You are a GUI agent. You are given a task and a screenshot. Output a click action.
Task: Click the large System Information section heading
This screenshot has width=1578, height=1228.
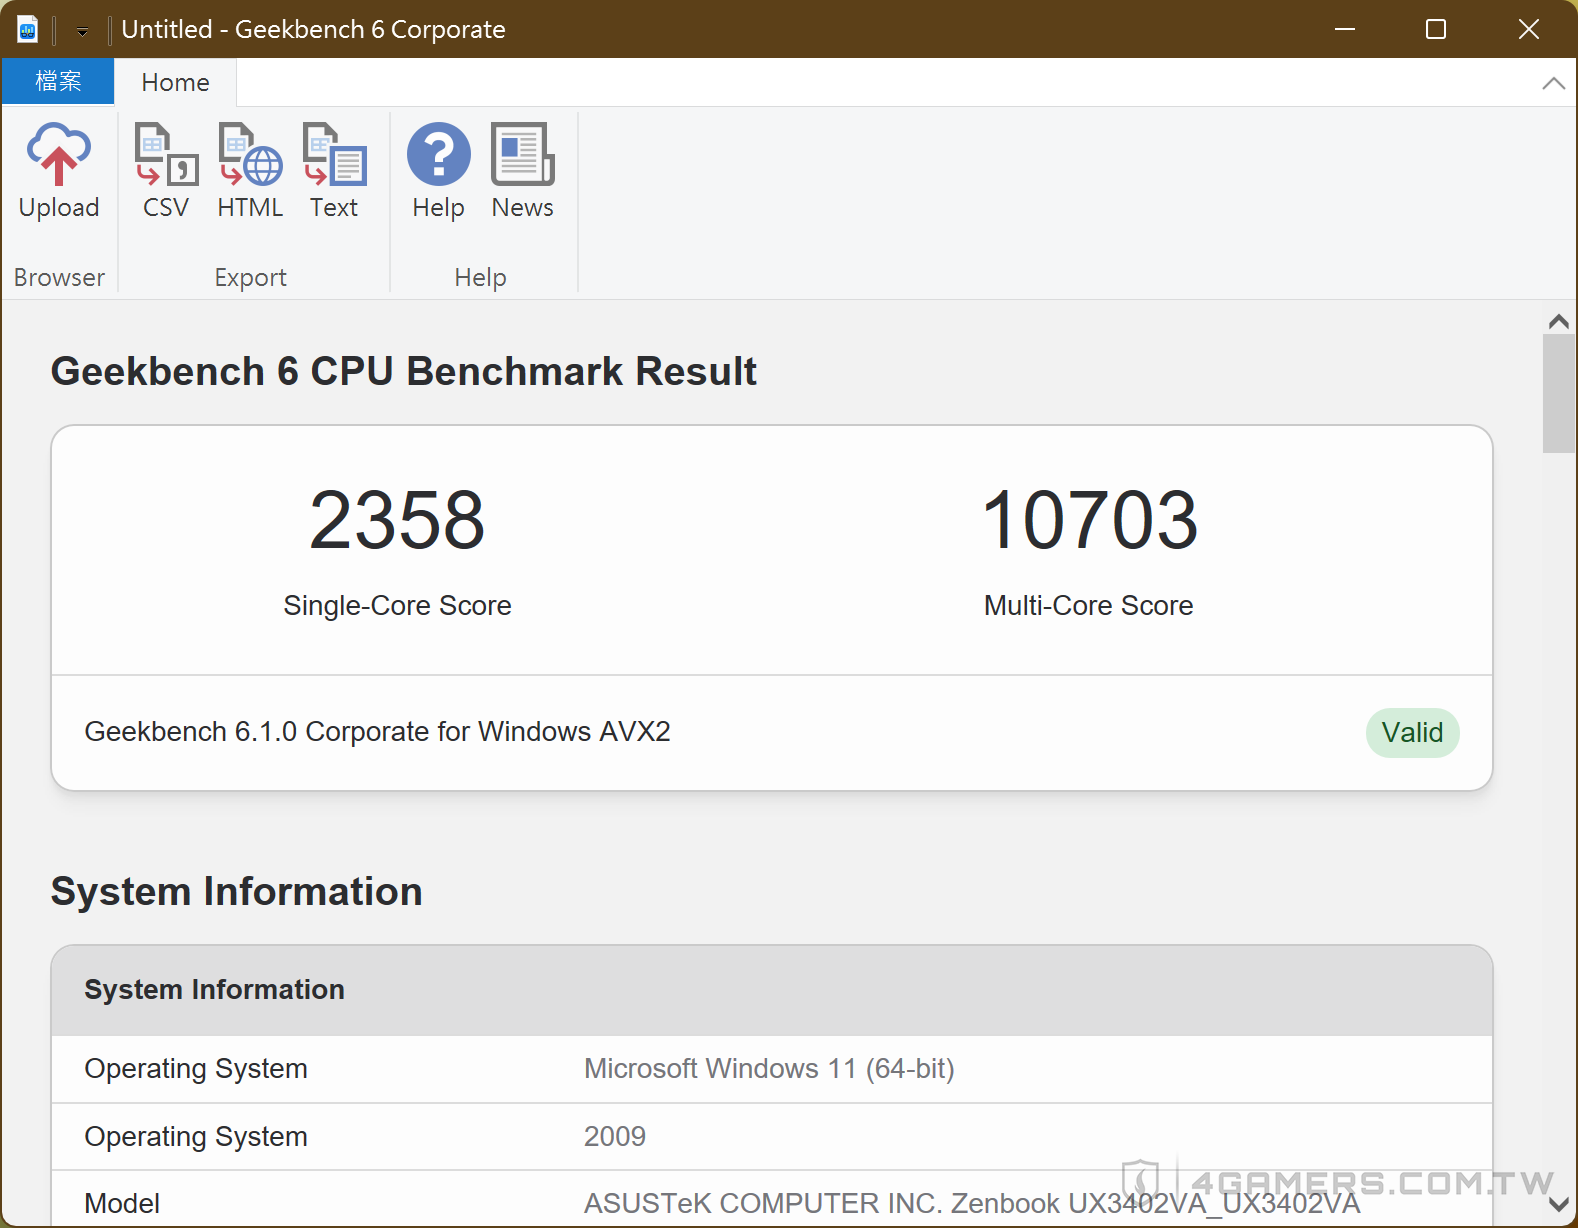(x=236, y=891)
